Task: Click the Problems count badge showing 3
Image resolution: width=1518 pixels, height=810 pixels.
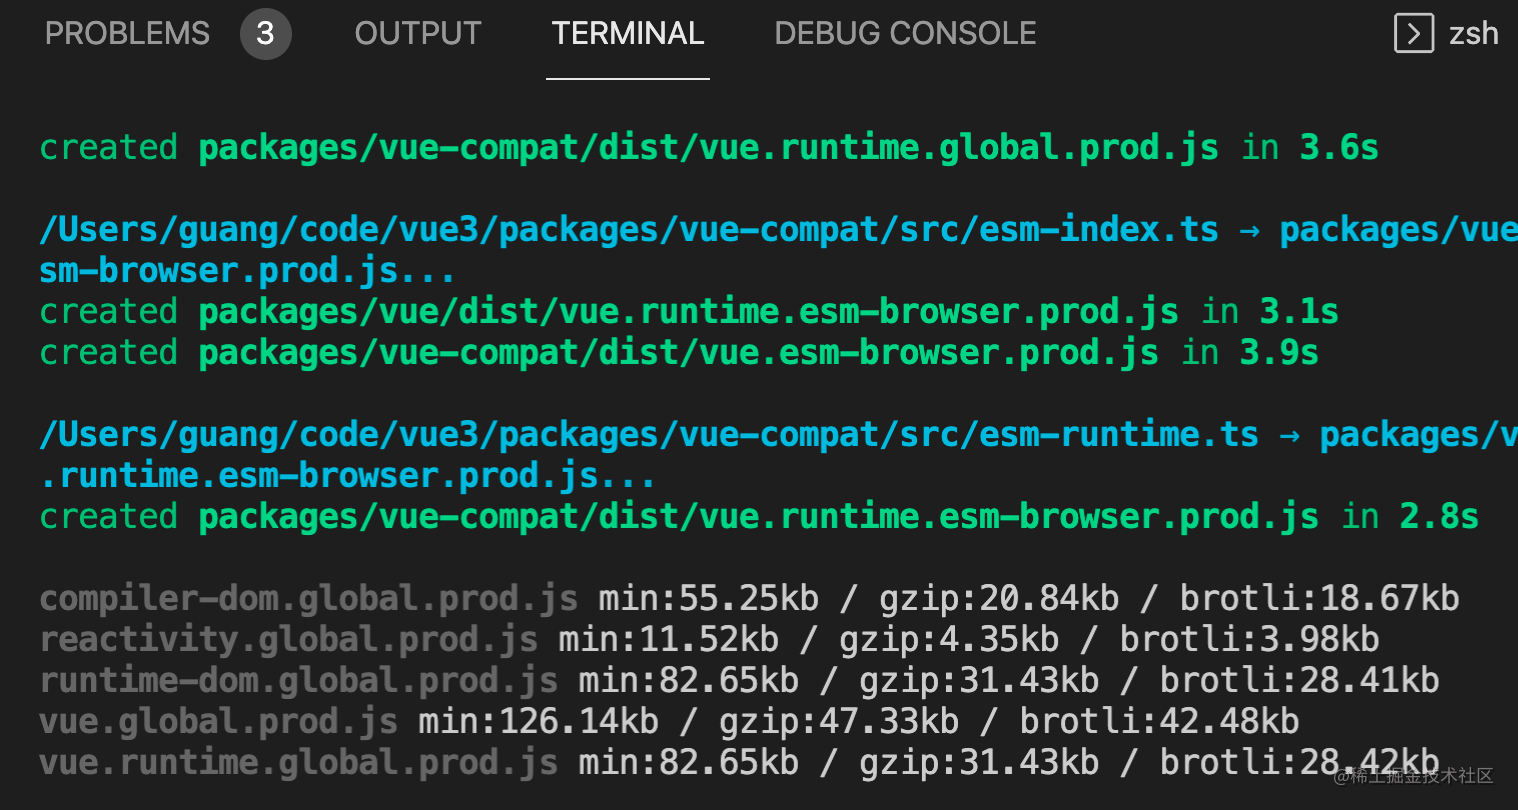Action: click(x=265, y=33)
